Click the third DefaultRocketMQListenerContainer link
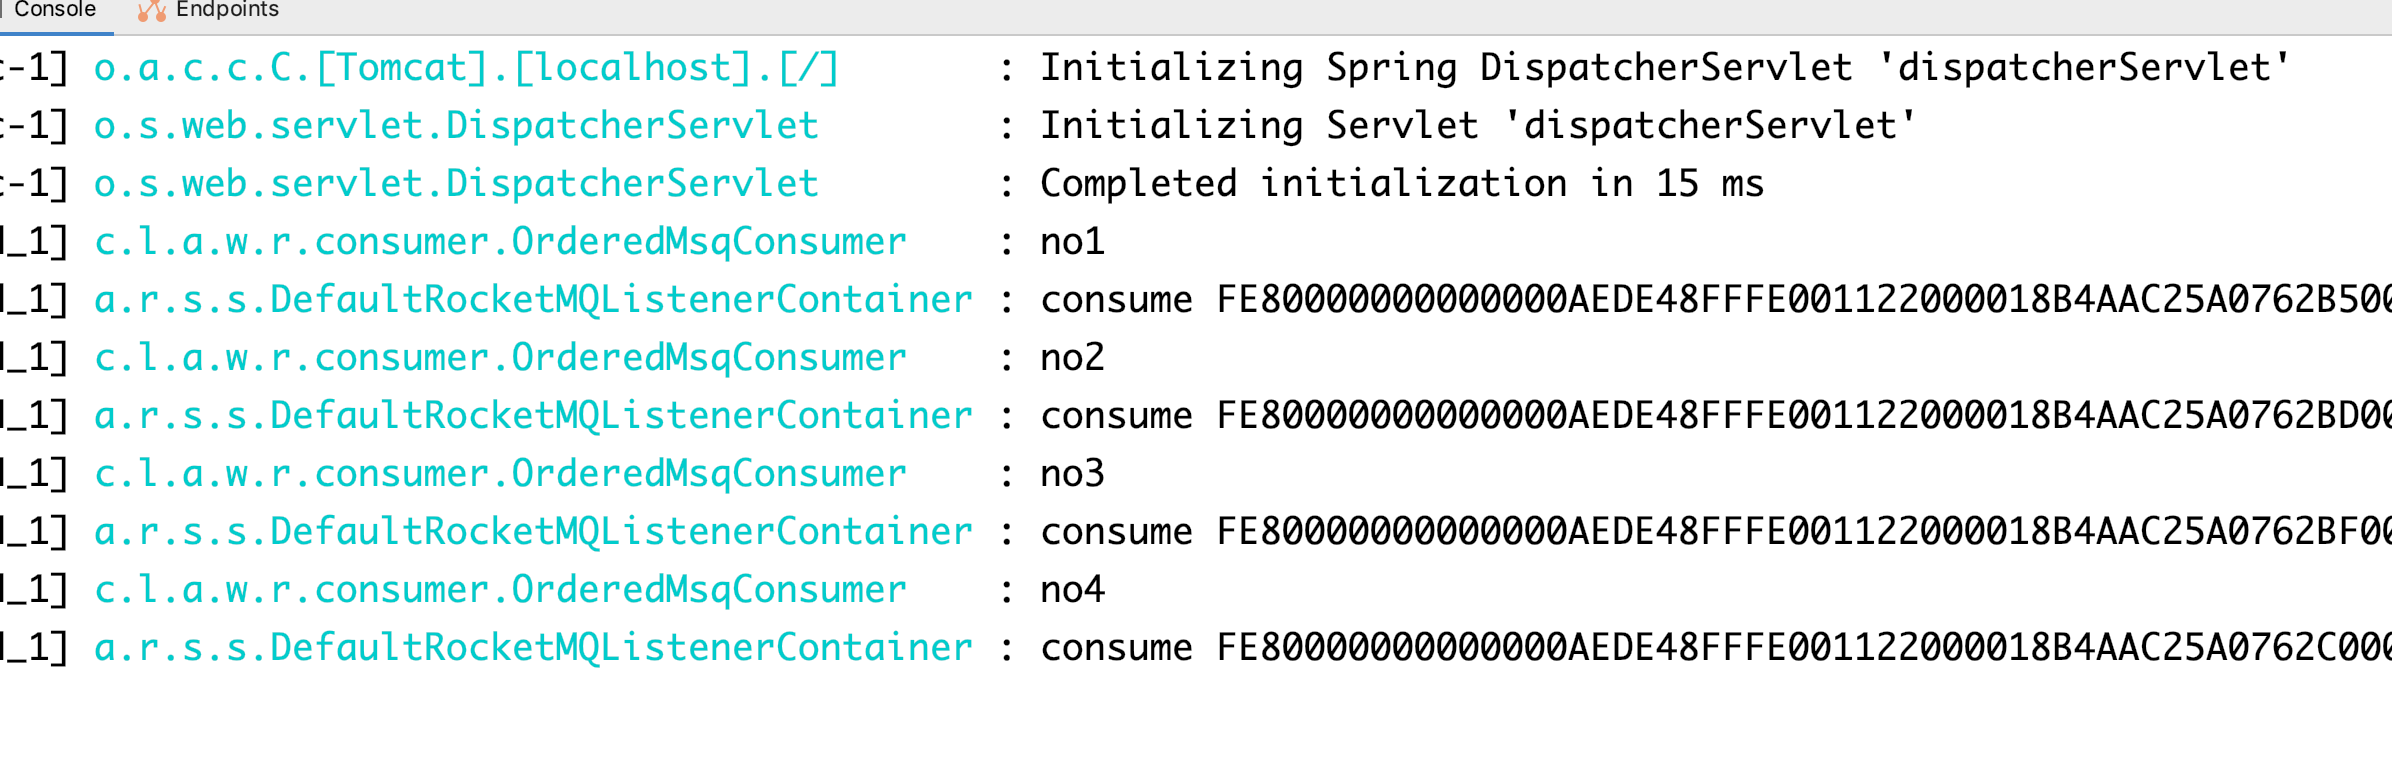 [532, 530]
